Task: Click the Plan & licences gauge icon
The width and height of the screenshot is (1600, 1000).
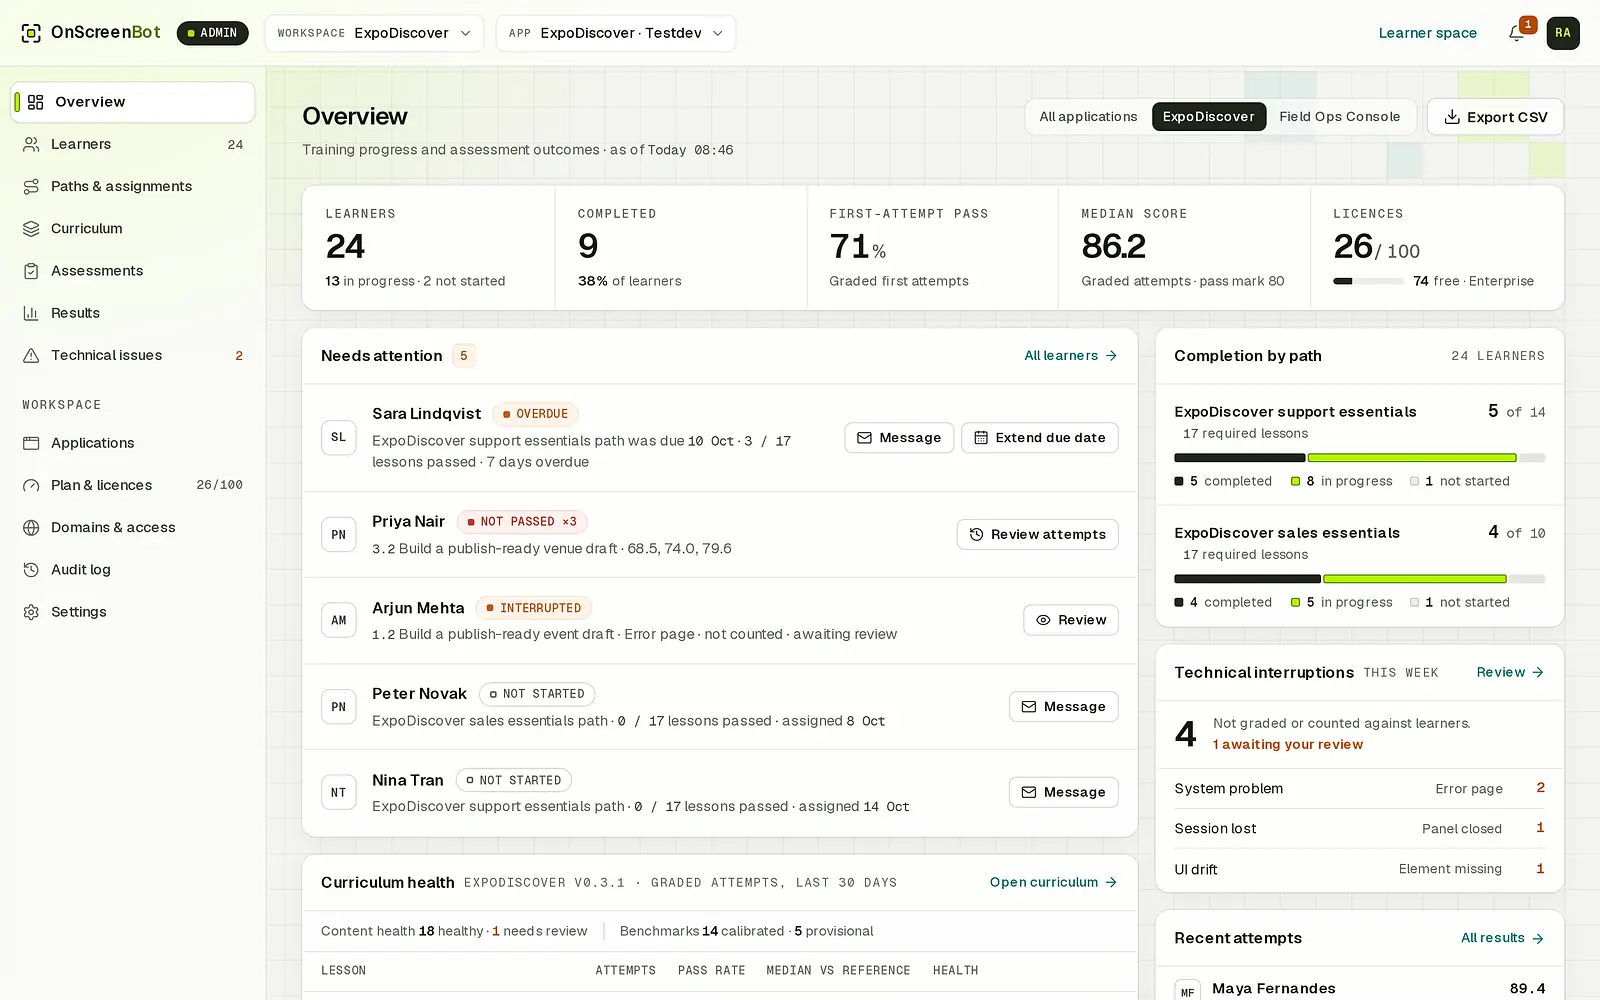Action: [32, 485]
